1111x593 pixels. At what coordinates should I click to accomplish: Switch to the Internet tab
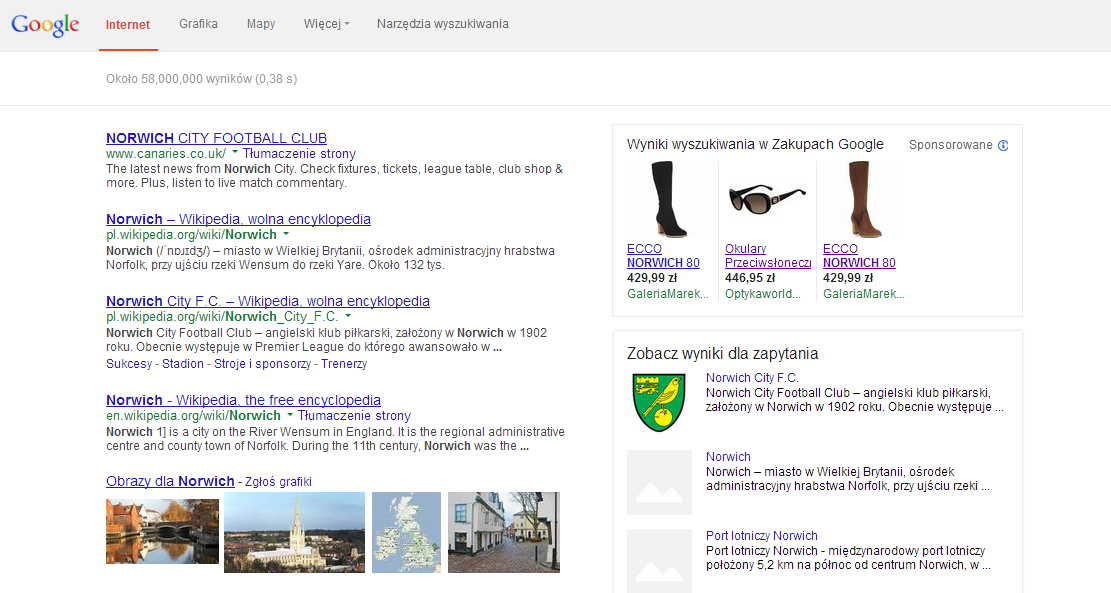[x=128, y=25]
